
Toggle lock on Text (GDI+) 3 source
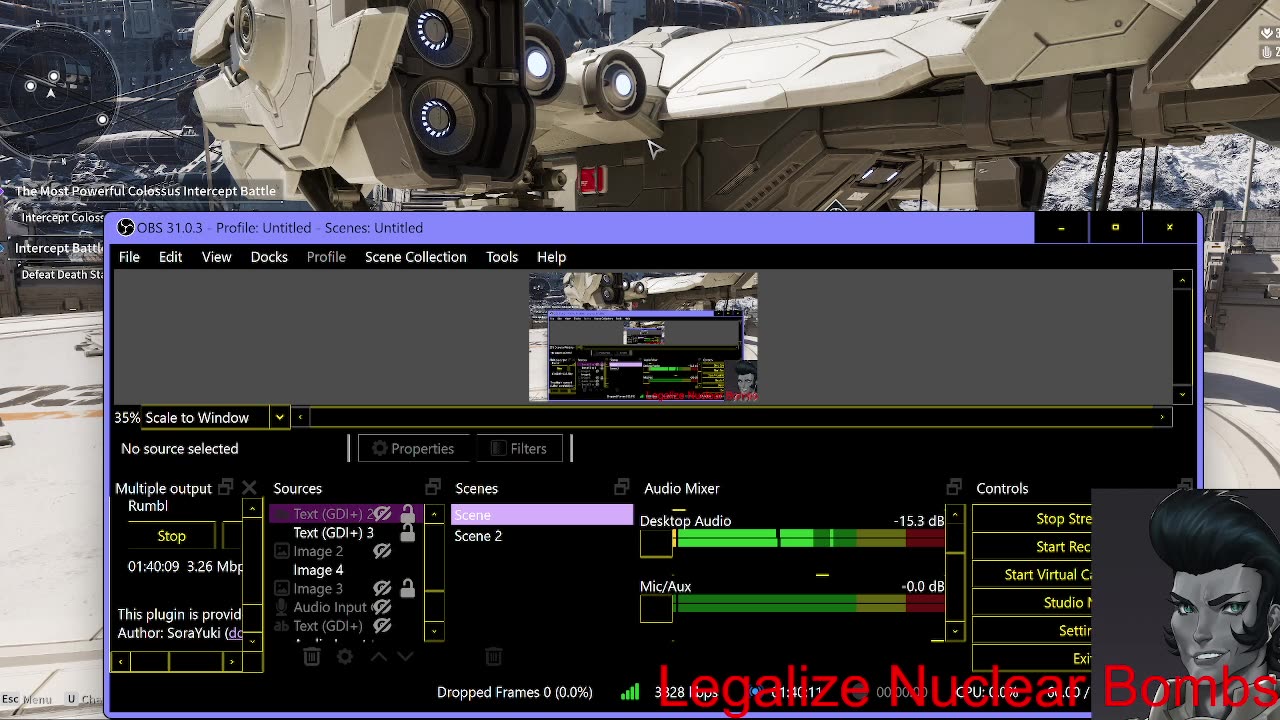coord(407,533)
